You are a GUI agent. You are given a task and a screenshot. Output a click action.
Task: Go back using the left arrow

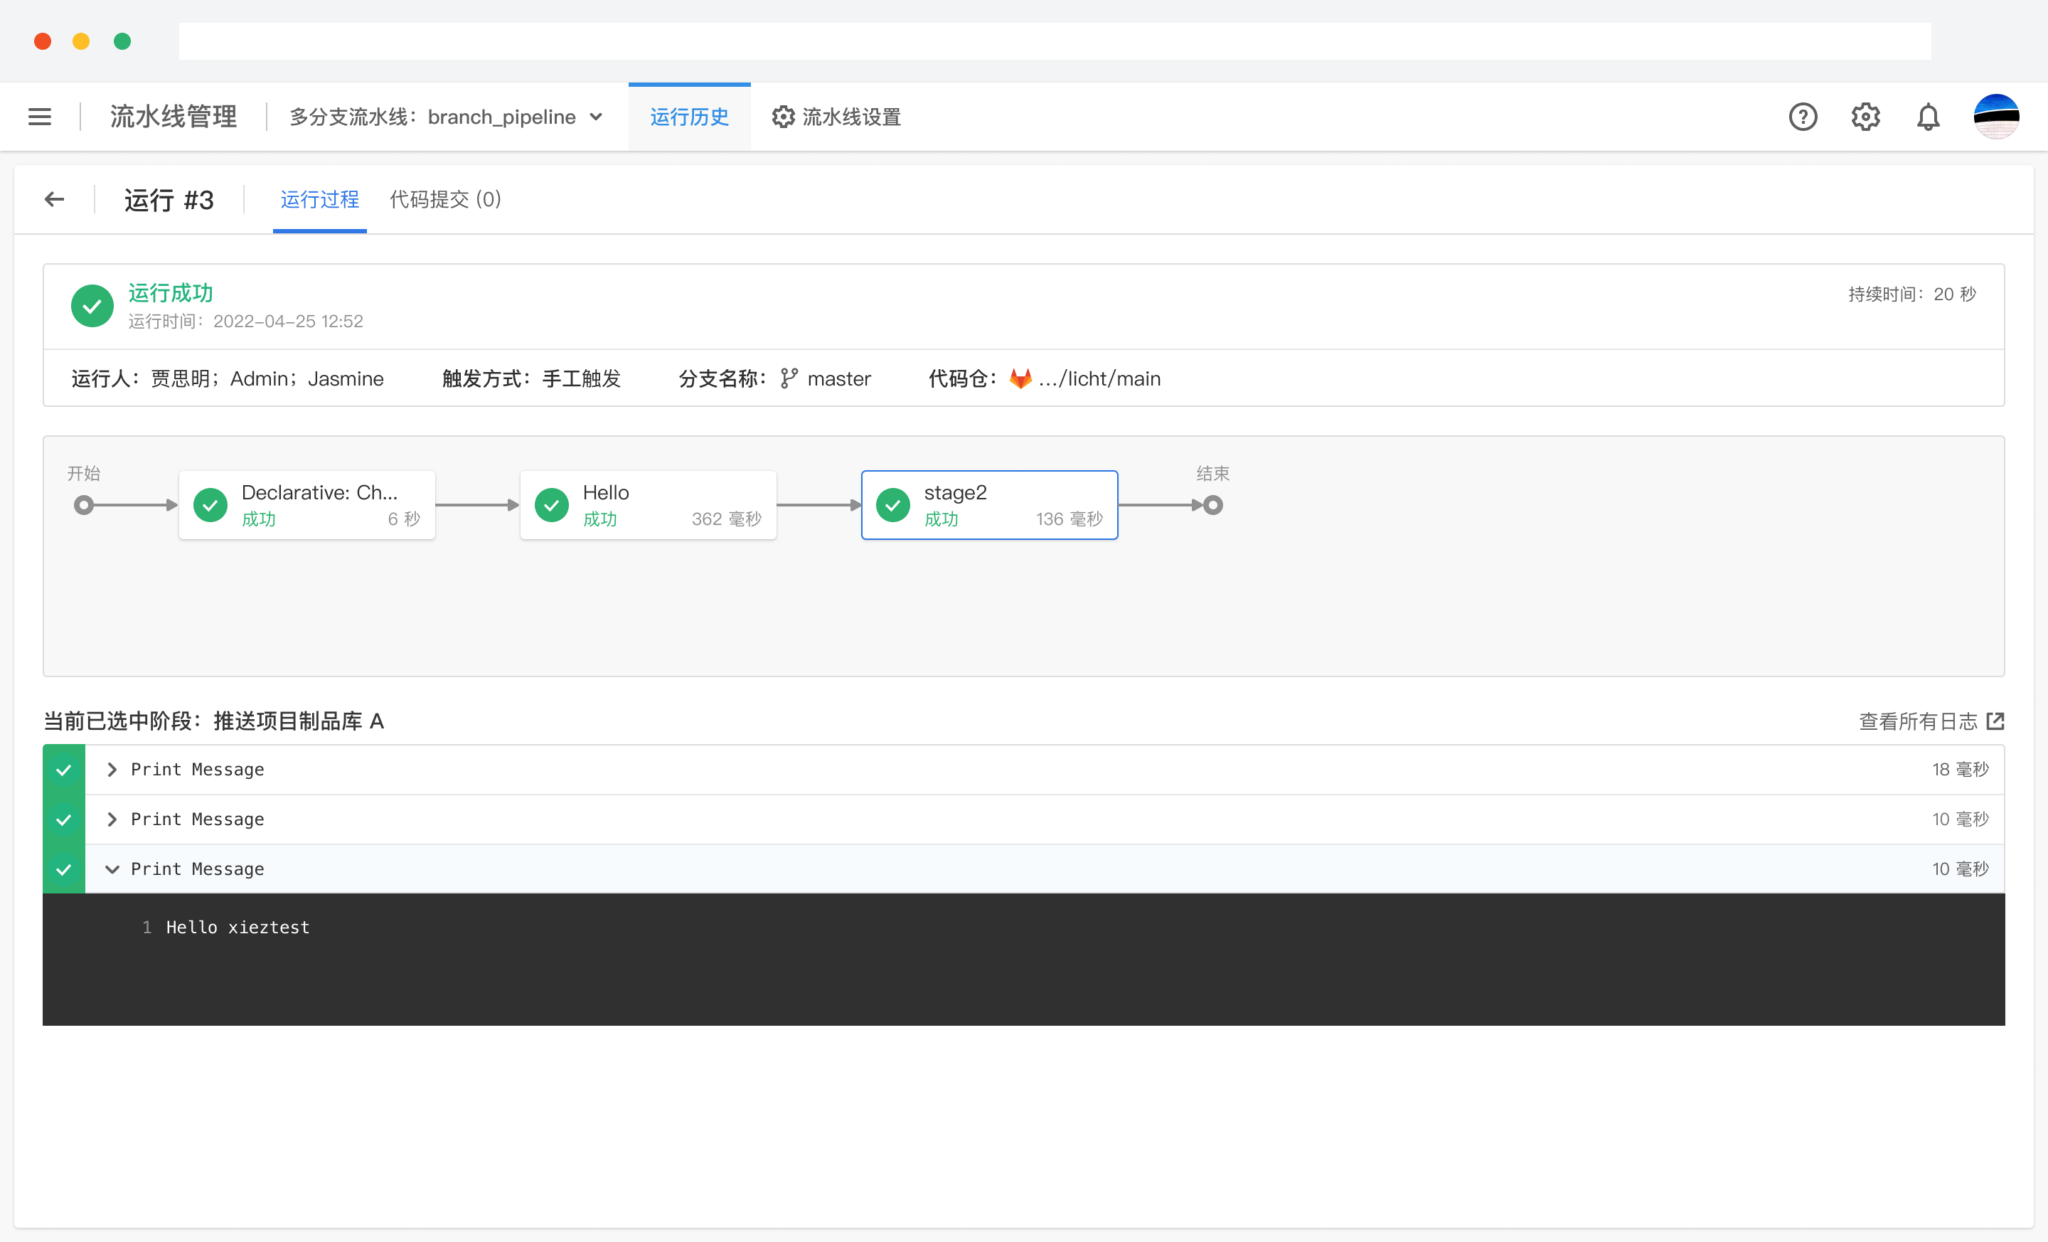click(x=55, y=200)
